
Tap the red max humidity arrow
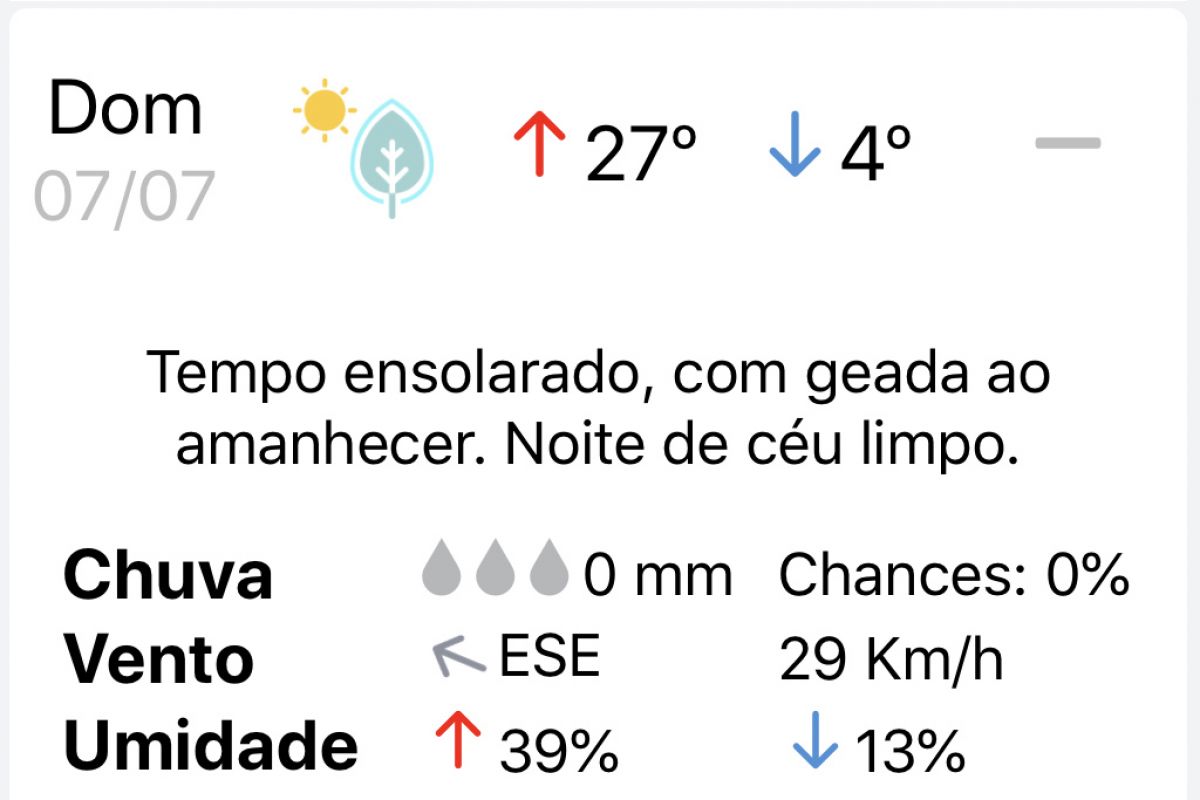[457, 741]
